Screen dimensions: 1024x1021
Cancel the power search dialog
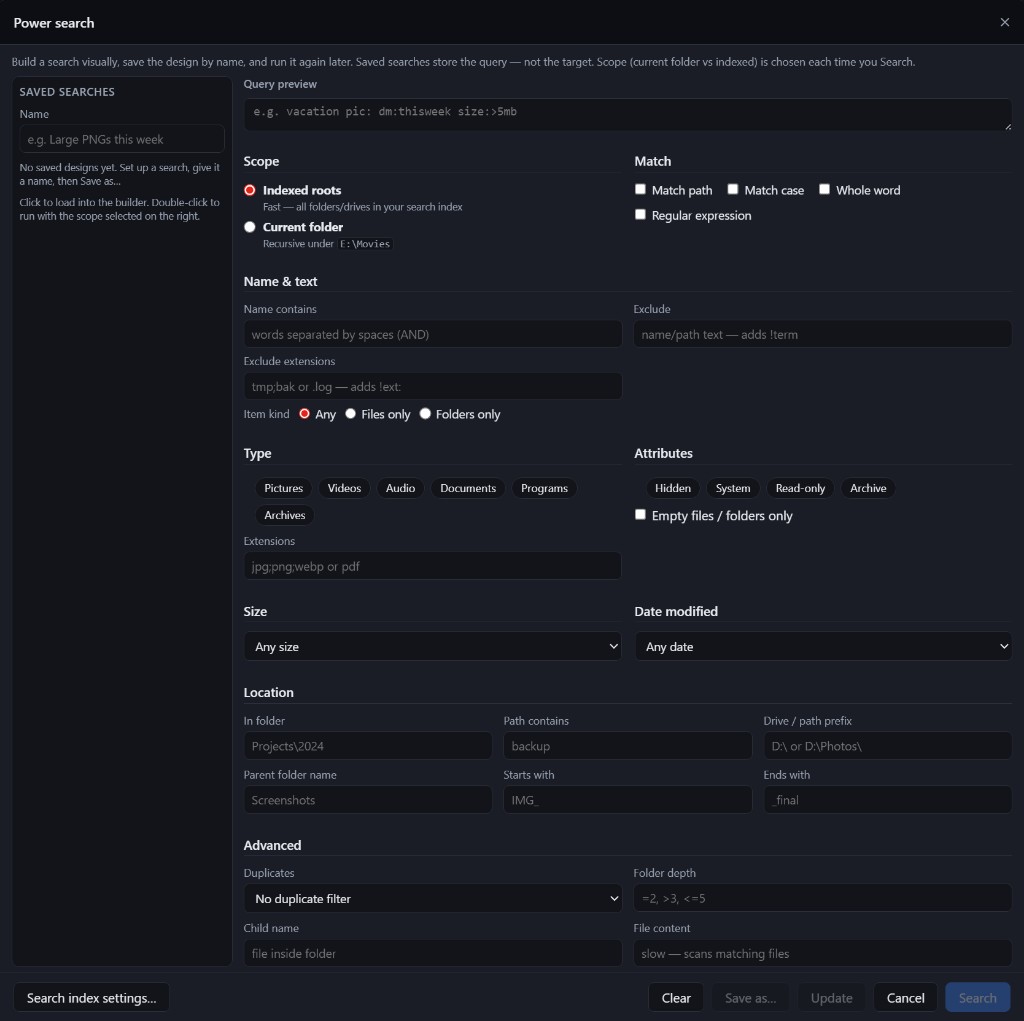(905, 997)
